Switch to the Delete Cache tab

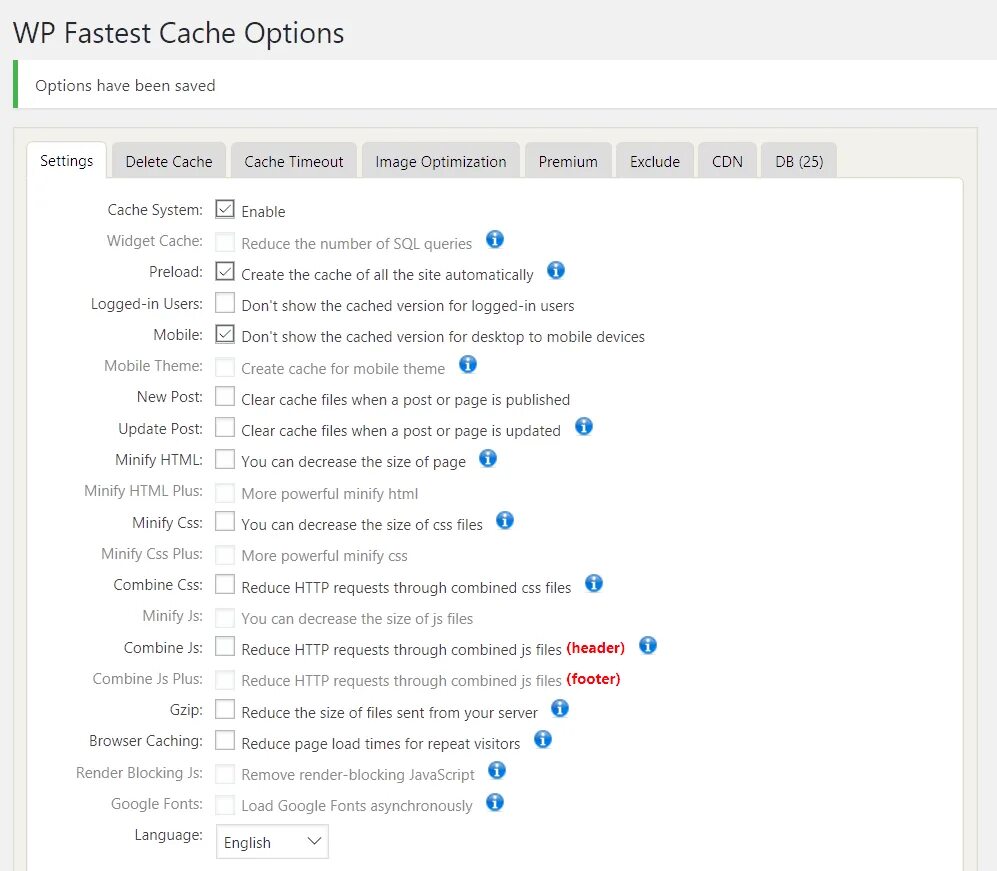(169, 161)
